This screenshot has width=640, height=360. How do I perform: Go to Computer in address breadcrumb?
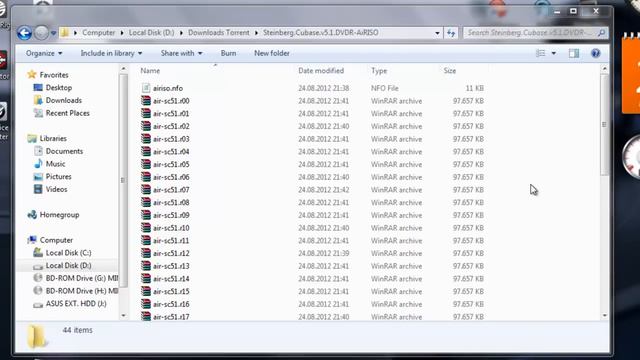click(98, 33)
